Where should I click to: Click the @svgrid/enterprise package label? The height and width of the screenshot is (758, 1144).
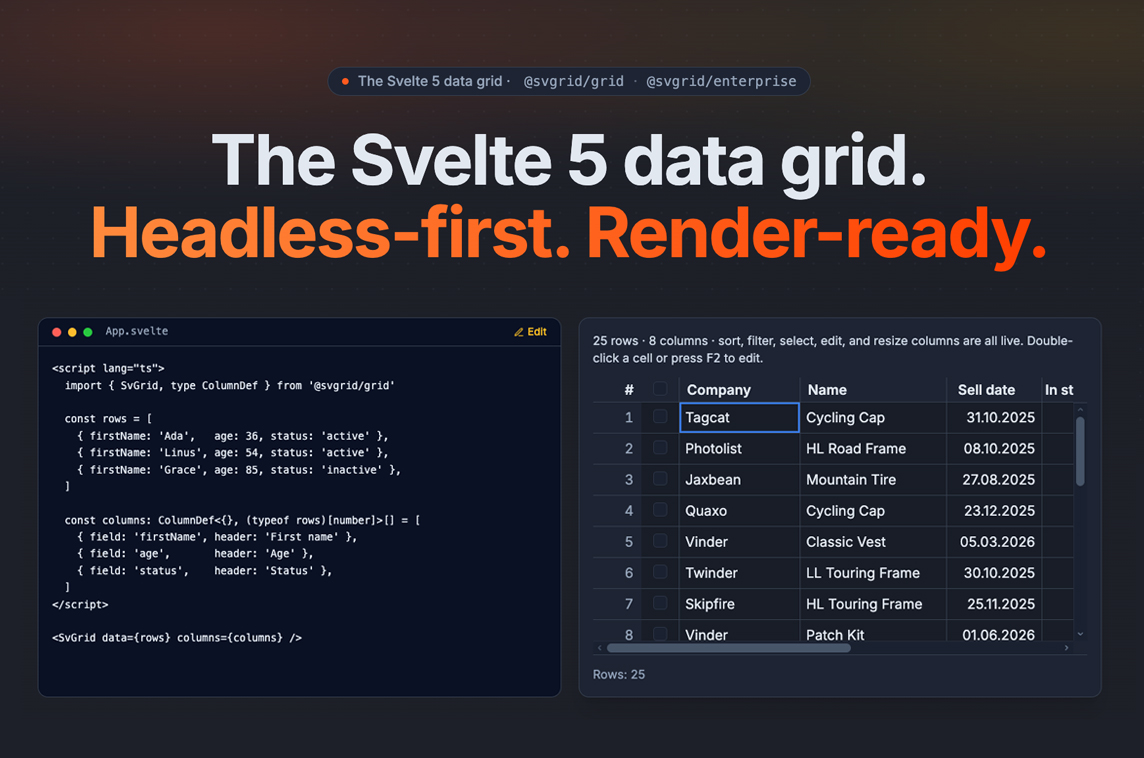[721, 82]
